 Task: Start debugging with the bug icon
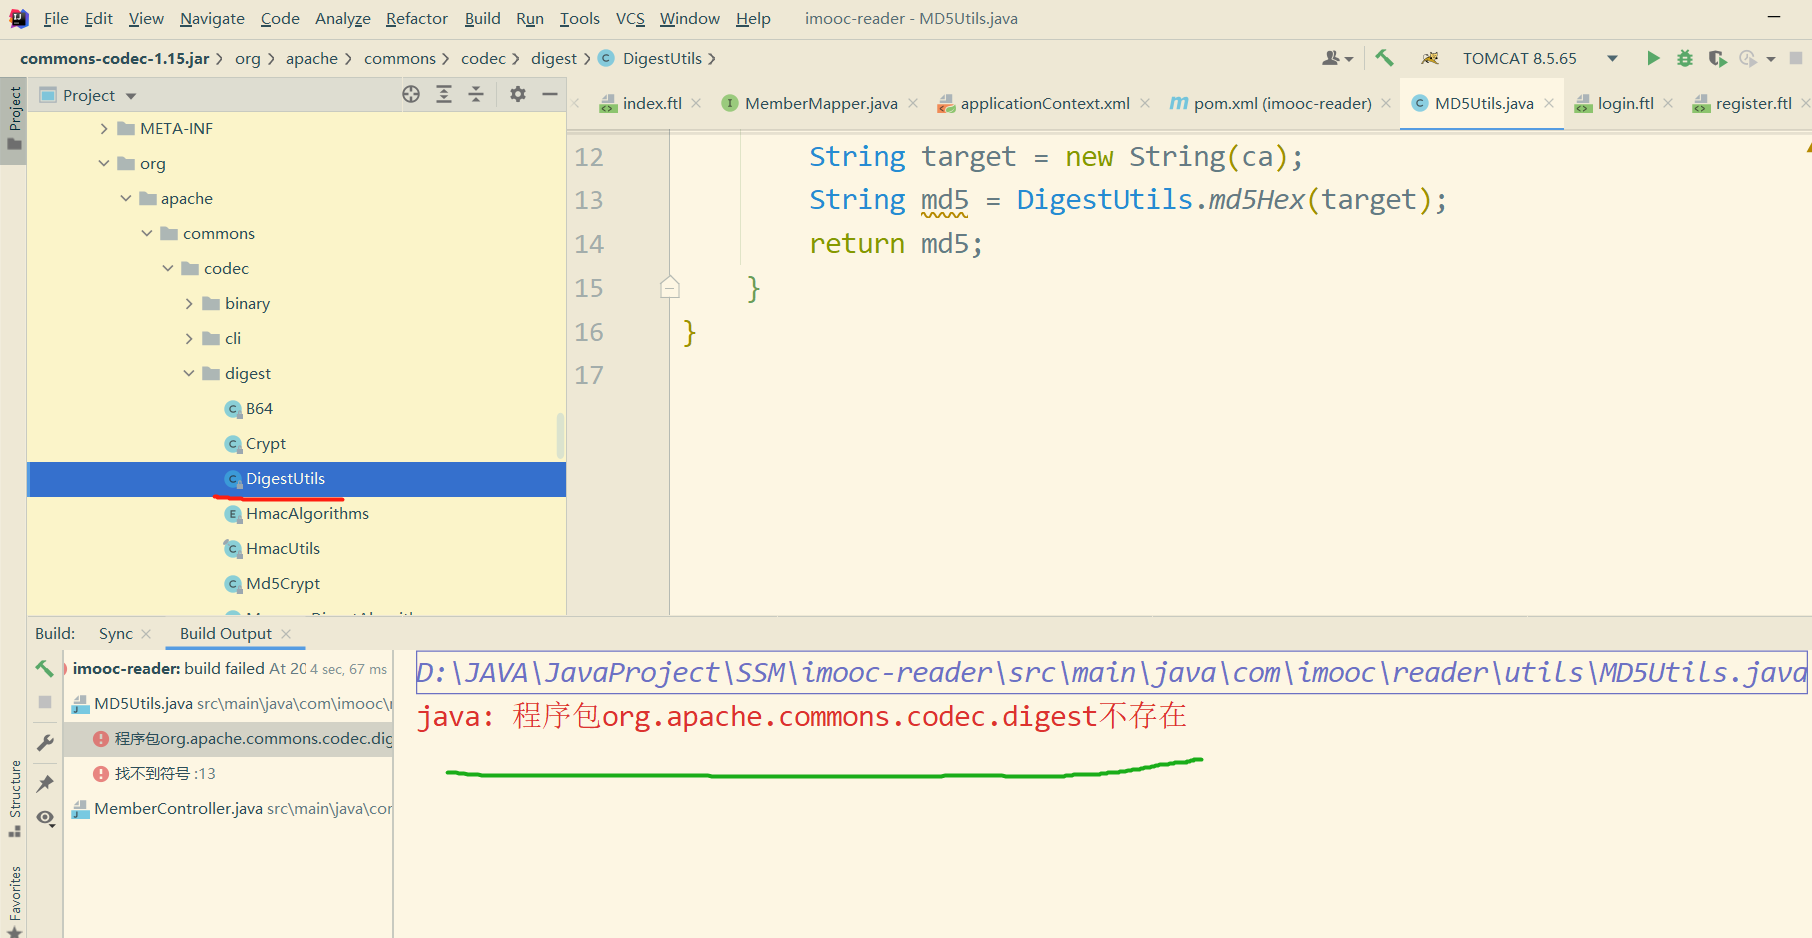coord(1685,58)
